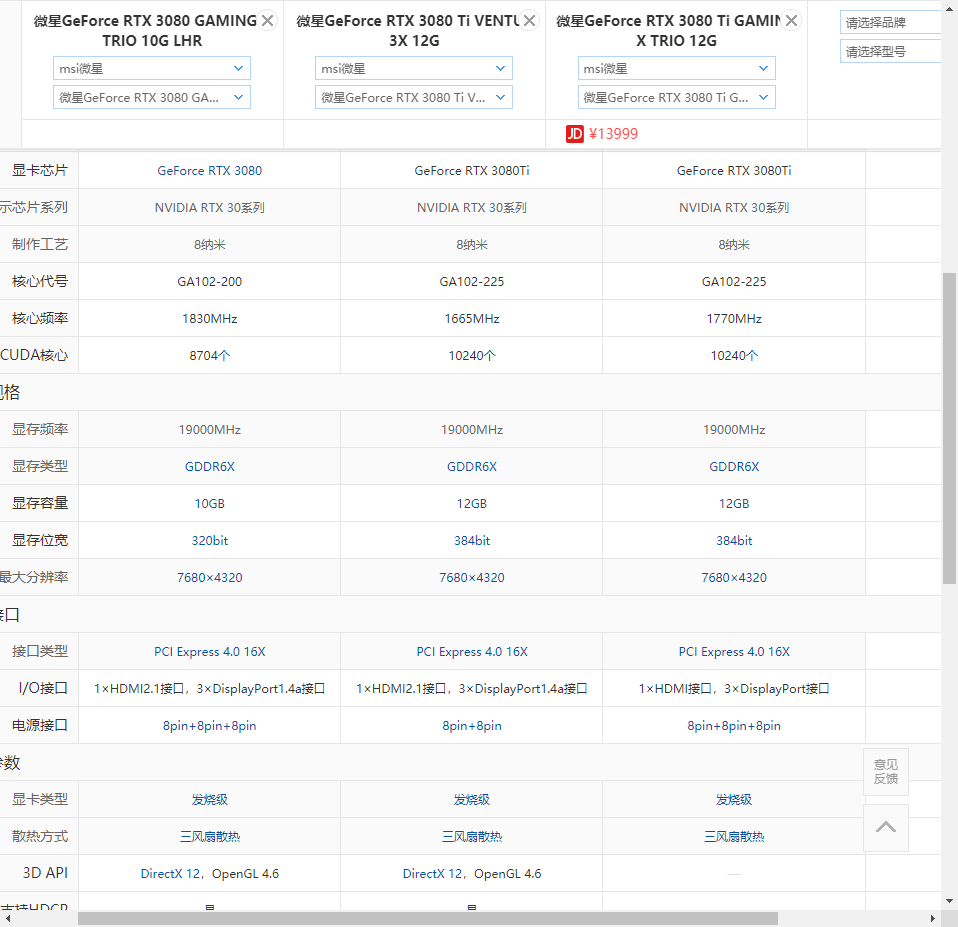Click the GeForce RTX 3080 chip link
This screenshot has width=958, height=927.
[209, 170]
